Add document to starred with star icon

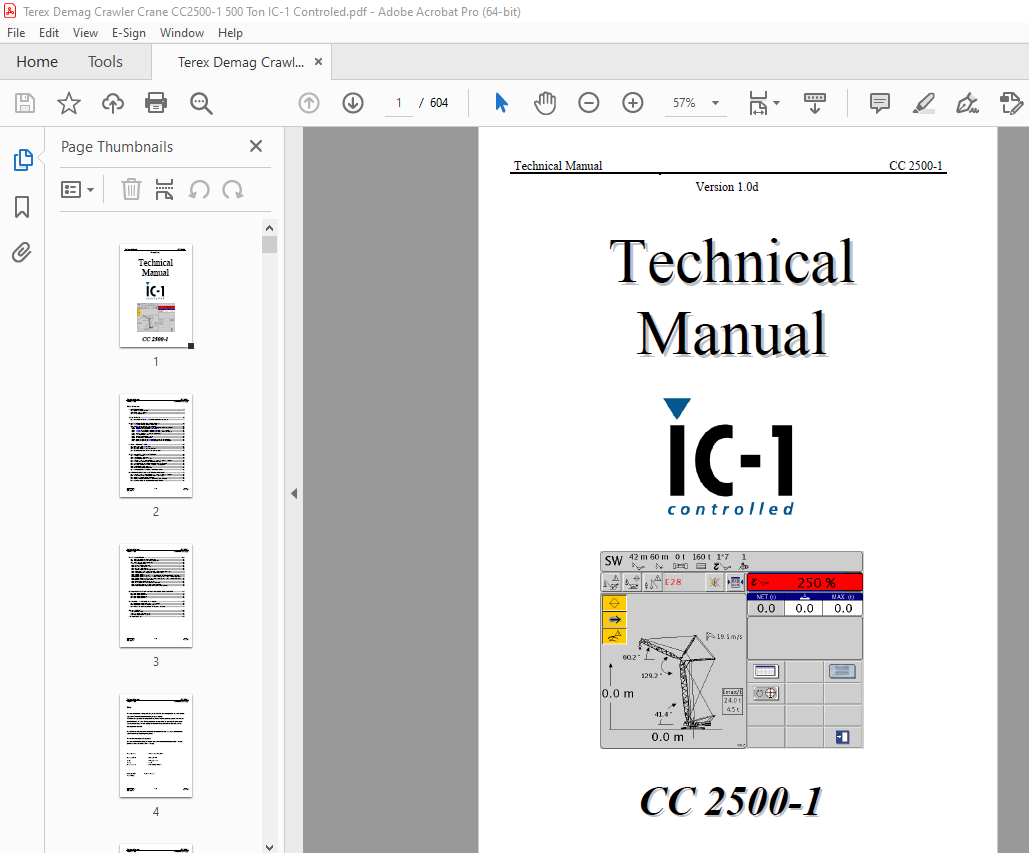coord(69,103)
